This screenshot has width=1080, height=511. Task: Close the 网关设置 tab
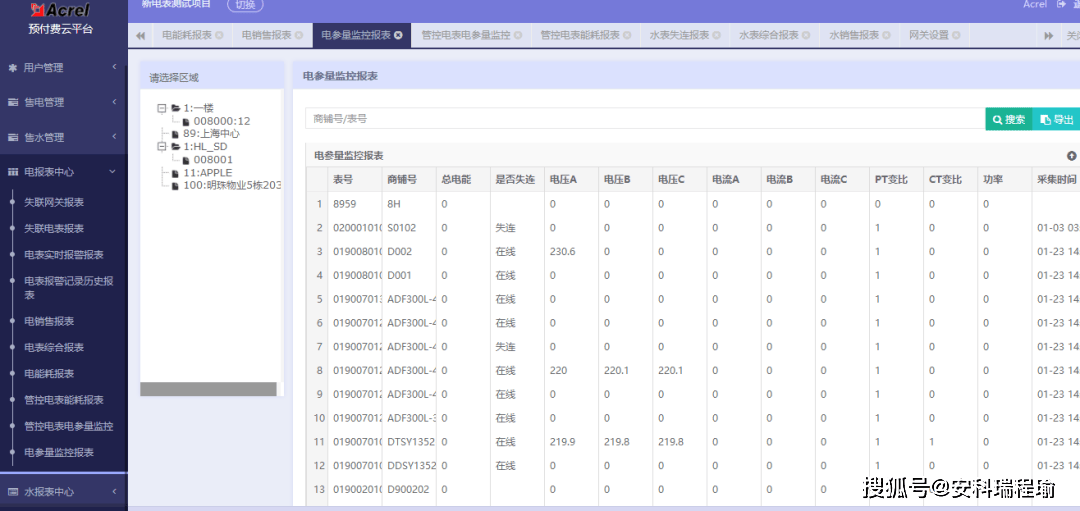click(957, 35)
